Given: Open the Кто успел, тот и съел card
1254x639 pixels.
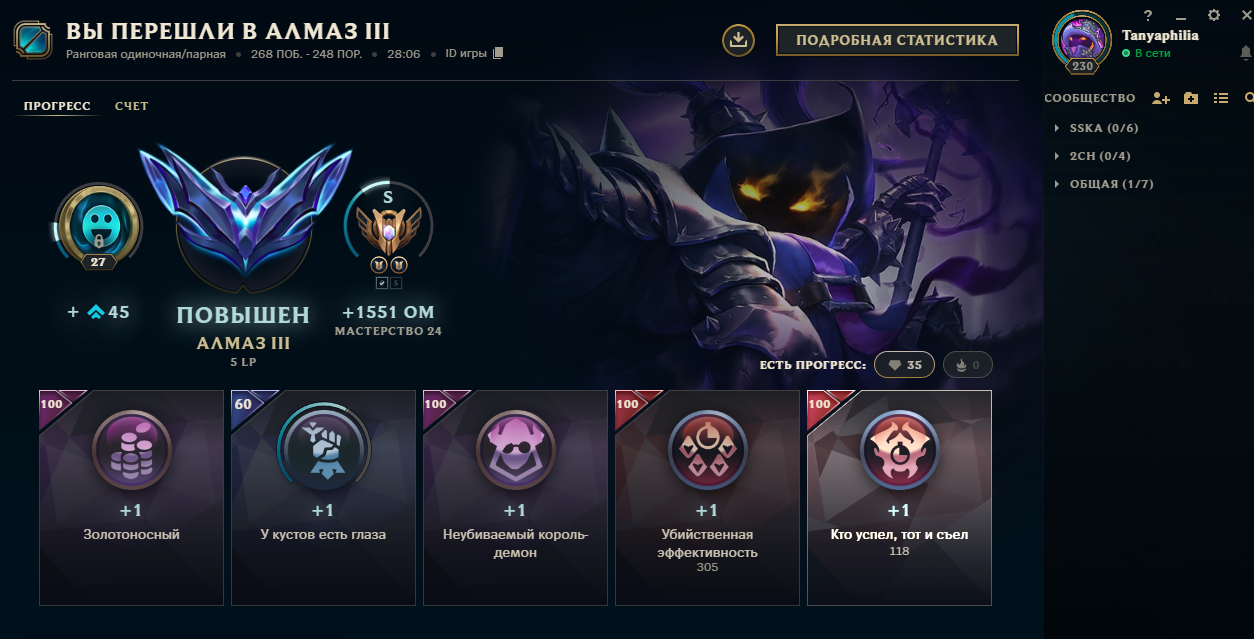Looking at the screenshot, I should pyautogui.click(x=899, y=498).
